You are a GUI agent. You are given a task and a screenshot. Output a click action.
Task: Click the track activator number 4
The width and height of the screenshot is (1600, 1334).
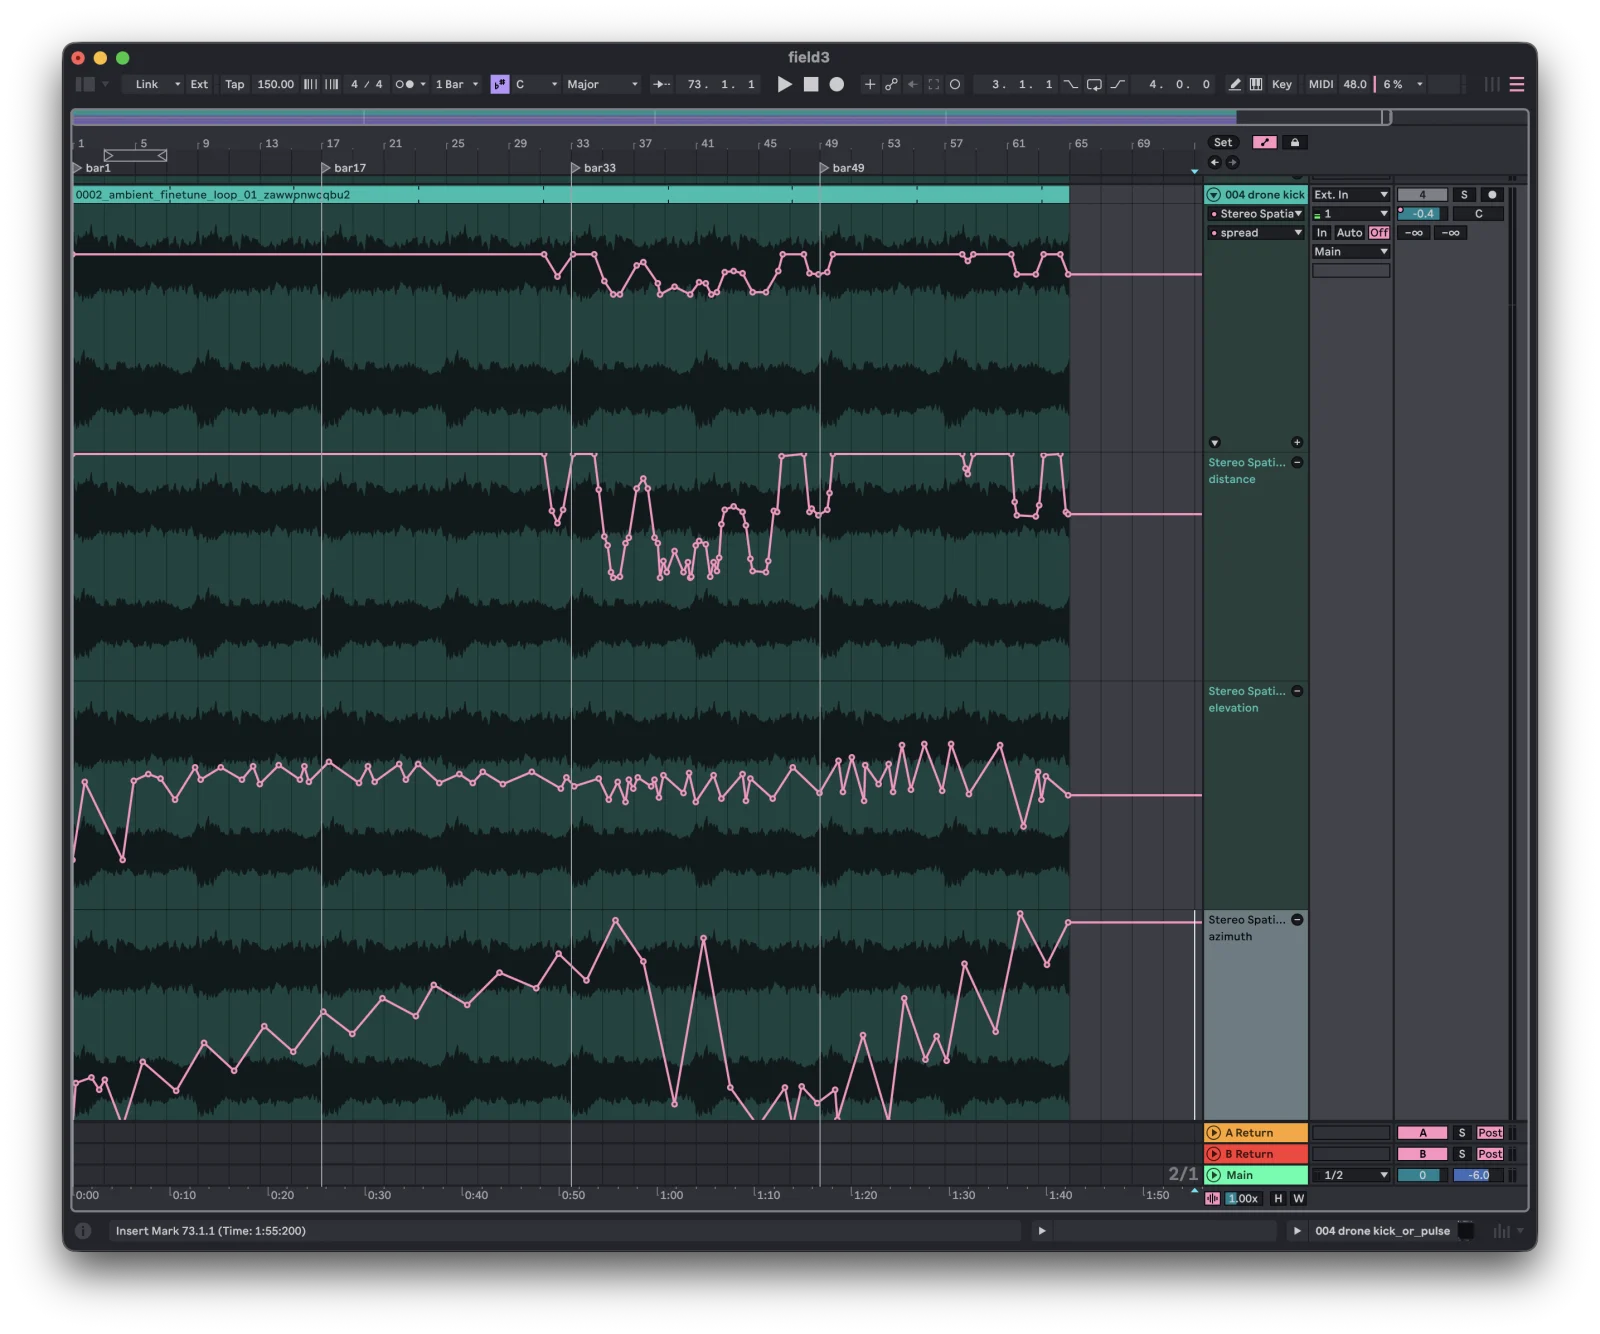coord(1422,195)
